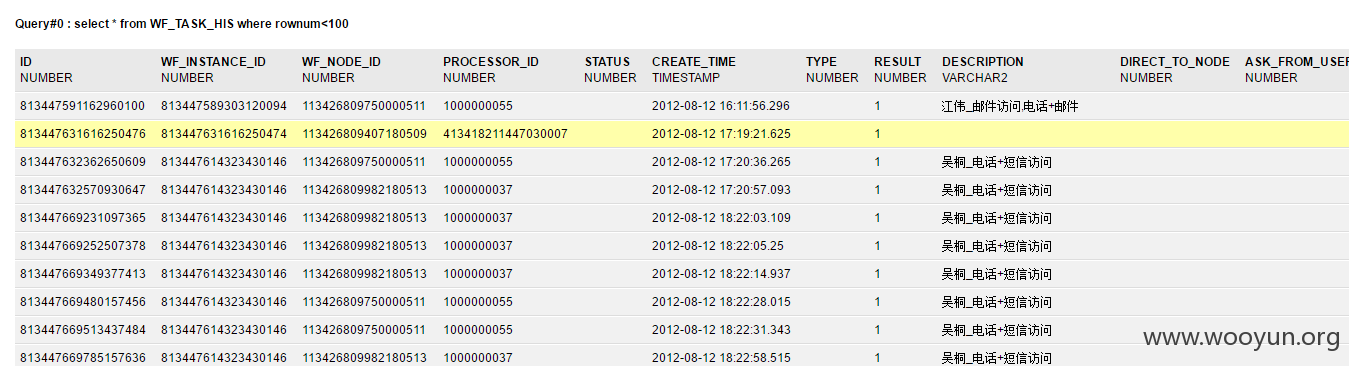Select the WF_INSTANCE_ID column header
Viewport: 1349px width, 366px height.
coord(213,62)
